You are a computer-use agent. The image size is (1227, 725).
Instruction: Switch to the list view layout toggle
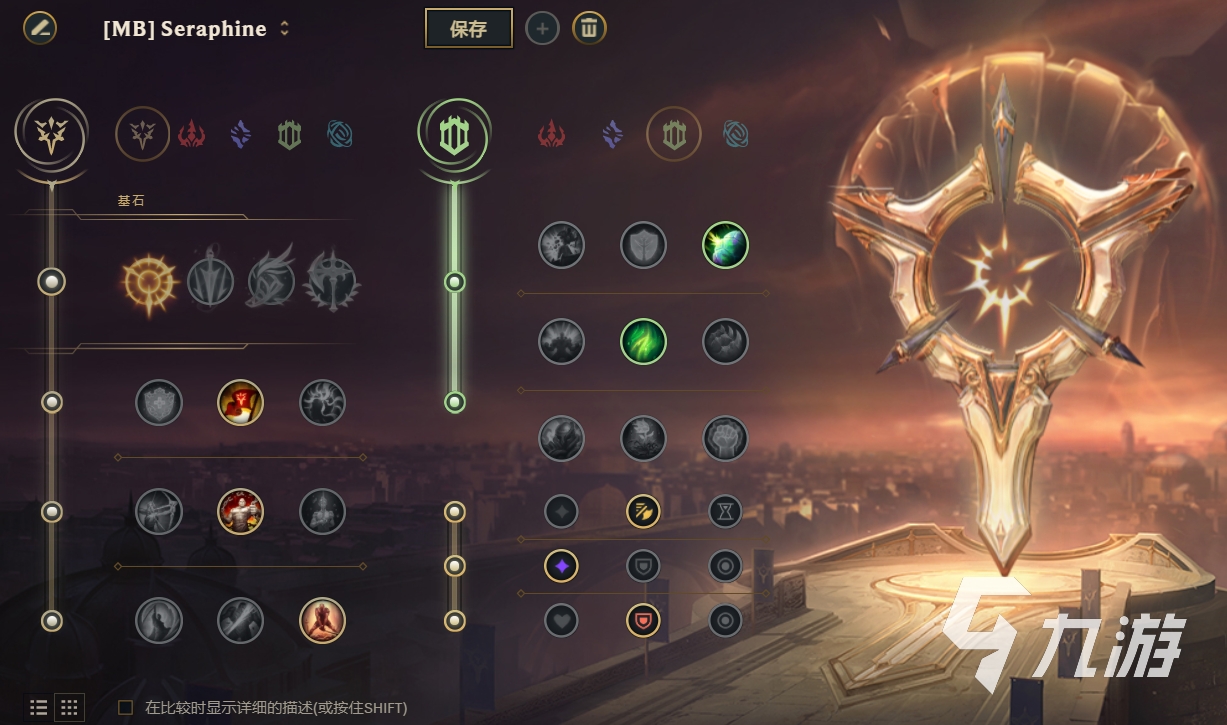pos(38,708)
